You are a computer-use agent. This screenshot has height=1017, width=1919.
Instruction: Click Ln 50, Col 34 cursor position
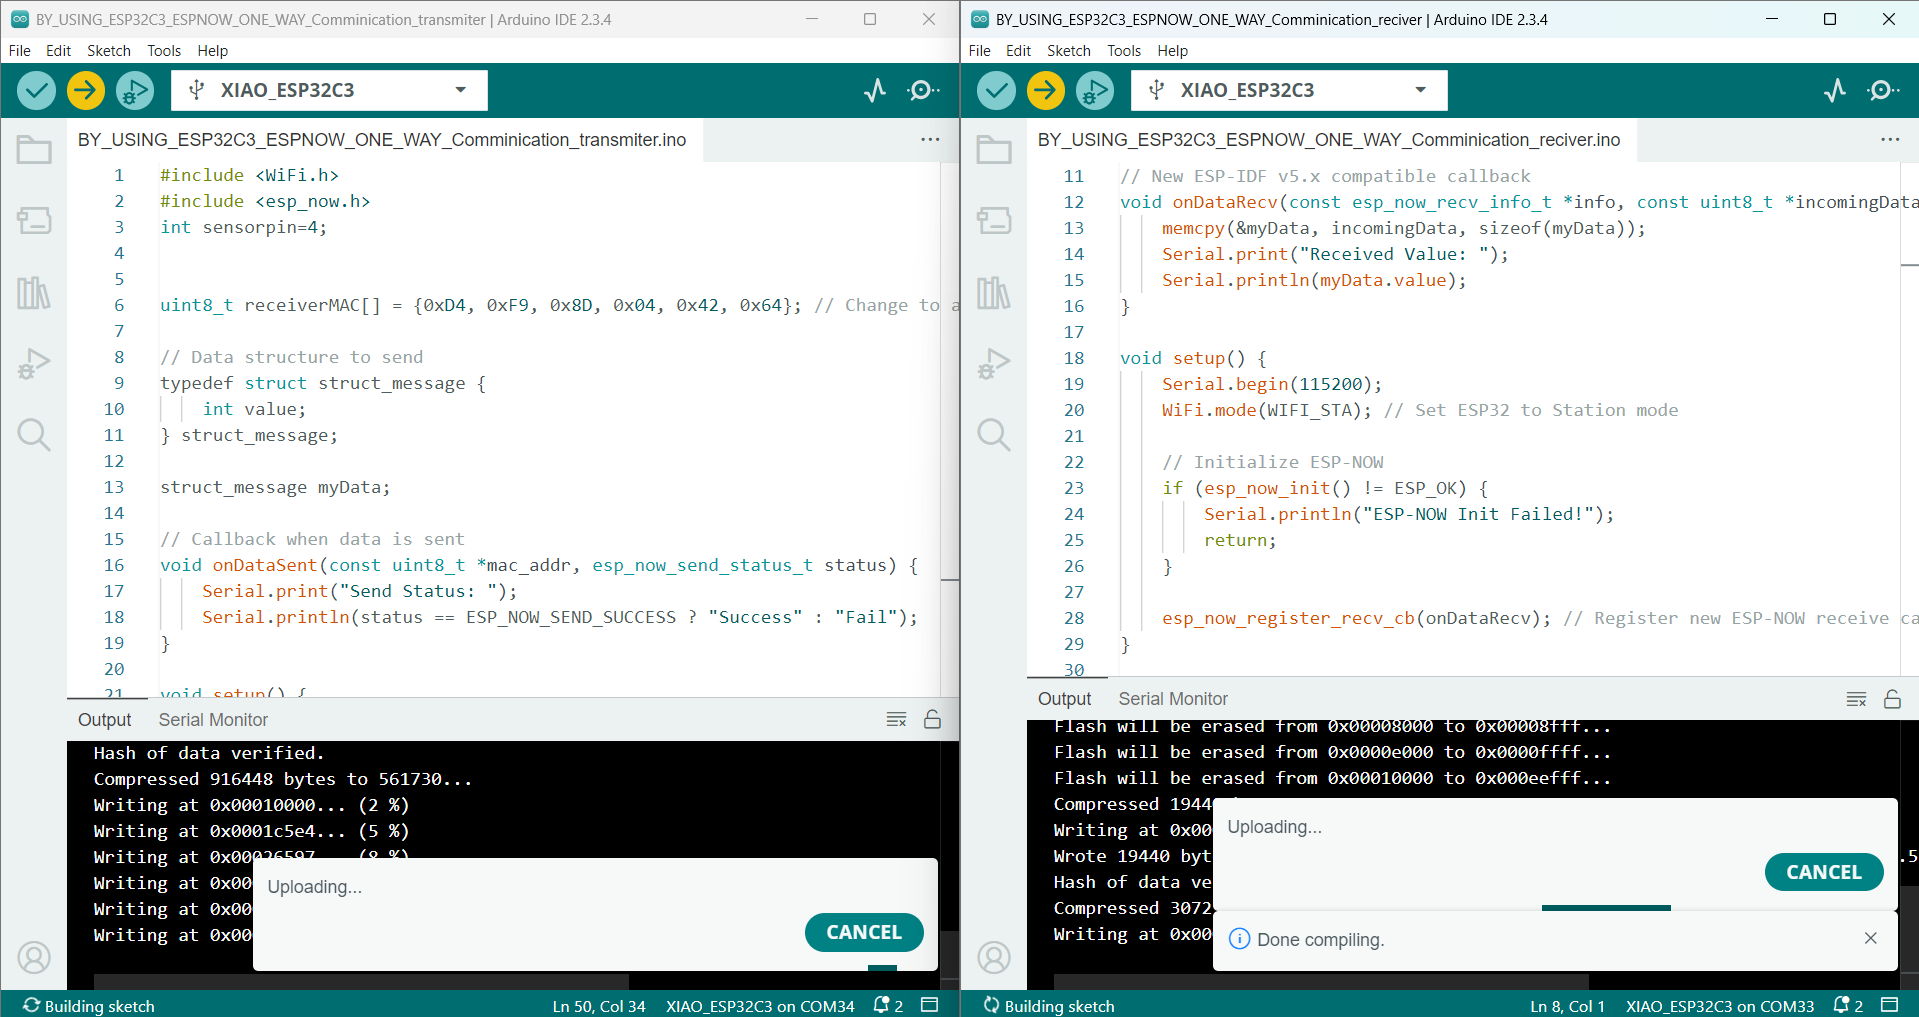click(599, 1006)
